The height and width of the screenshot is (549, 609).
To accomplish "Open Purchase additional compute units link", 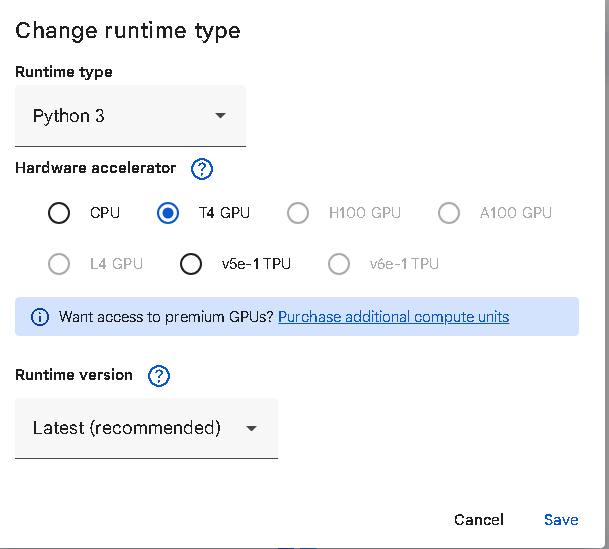I will tap(393, 317).
